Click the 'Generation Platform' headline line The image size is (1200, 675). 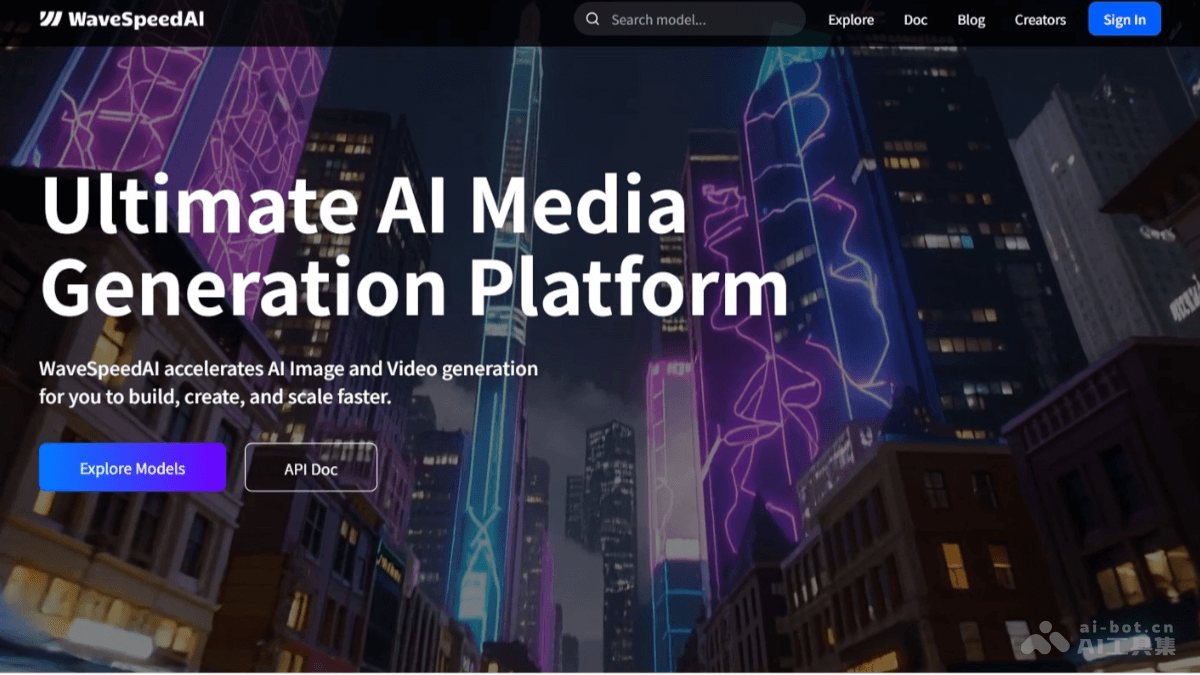(414, 288)
